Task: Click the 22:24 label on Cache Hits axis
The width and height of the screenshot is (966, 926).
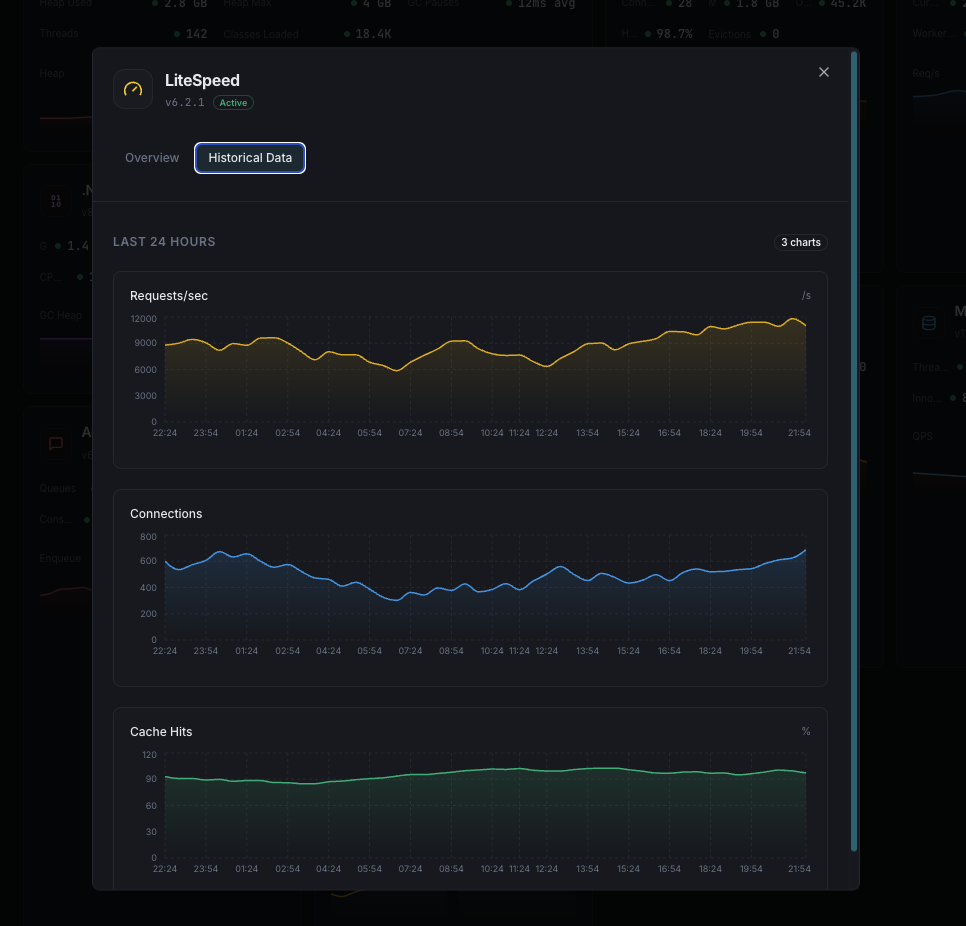Action: (x=165, y=868)
